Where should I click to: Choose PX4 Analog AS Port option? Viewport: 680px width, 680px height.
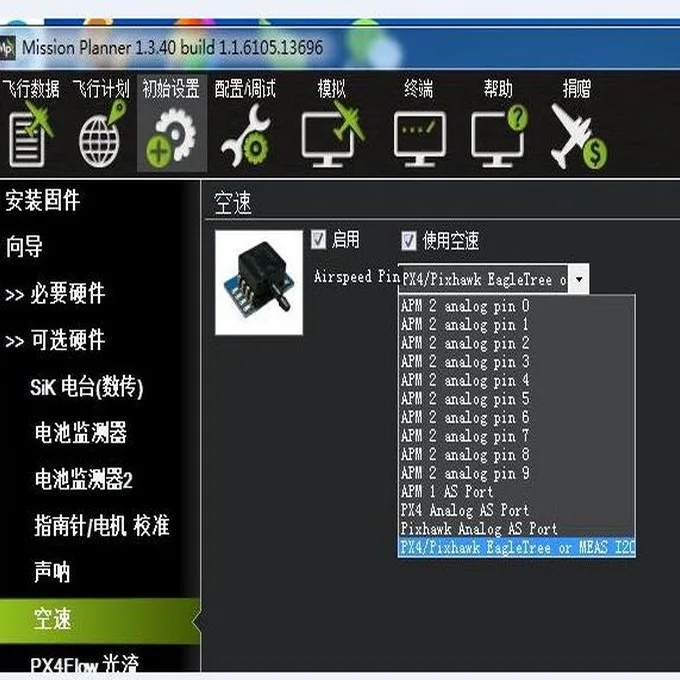point(517,510)
